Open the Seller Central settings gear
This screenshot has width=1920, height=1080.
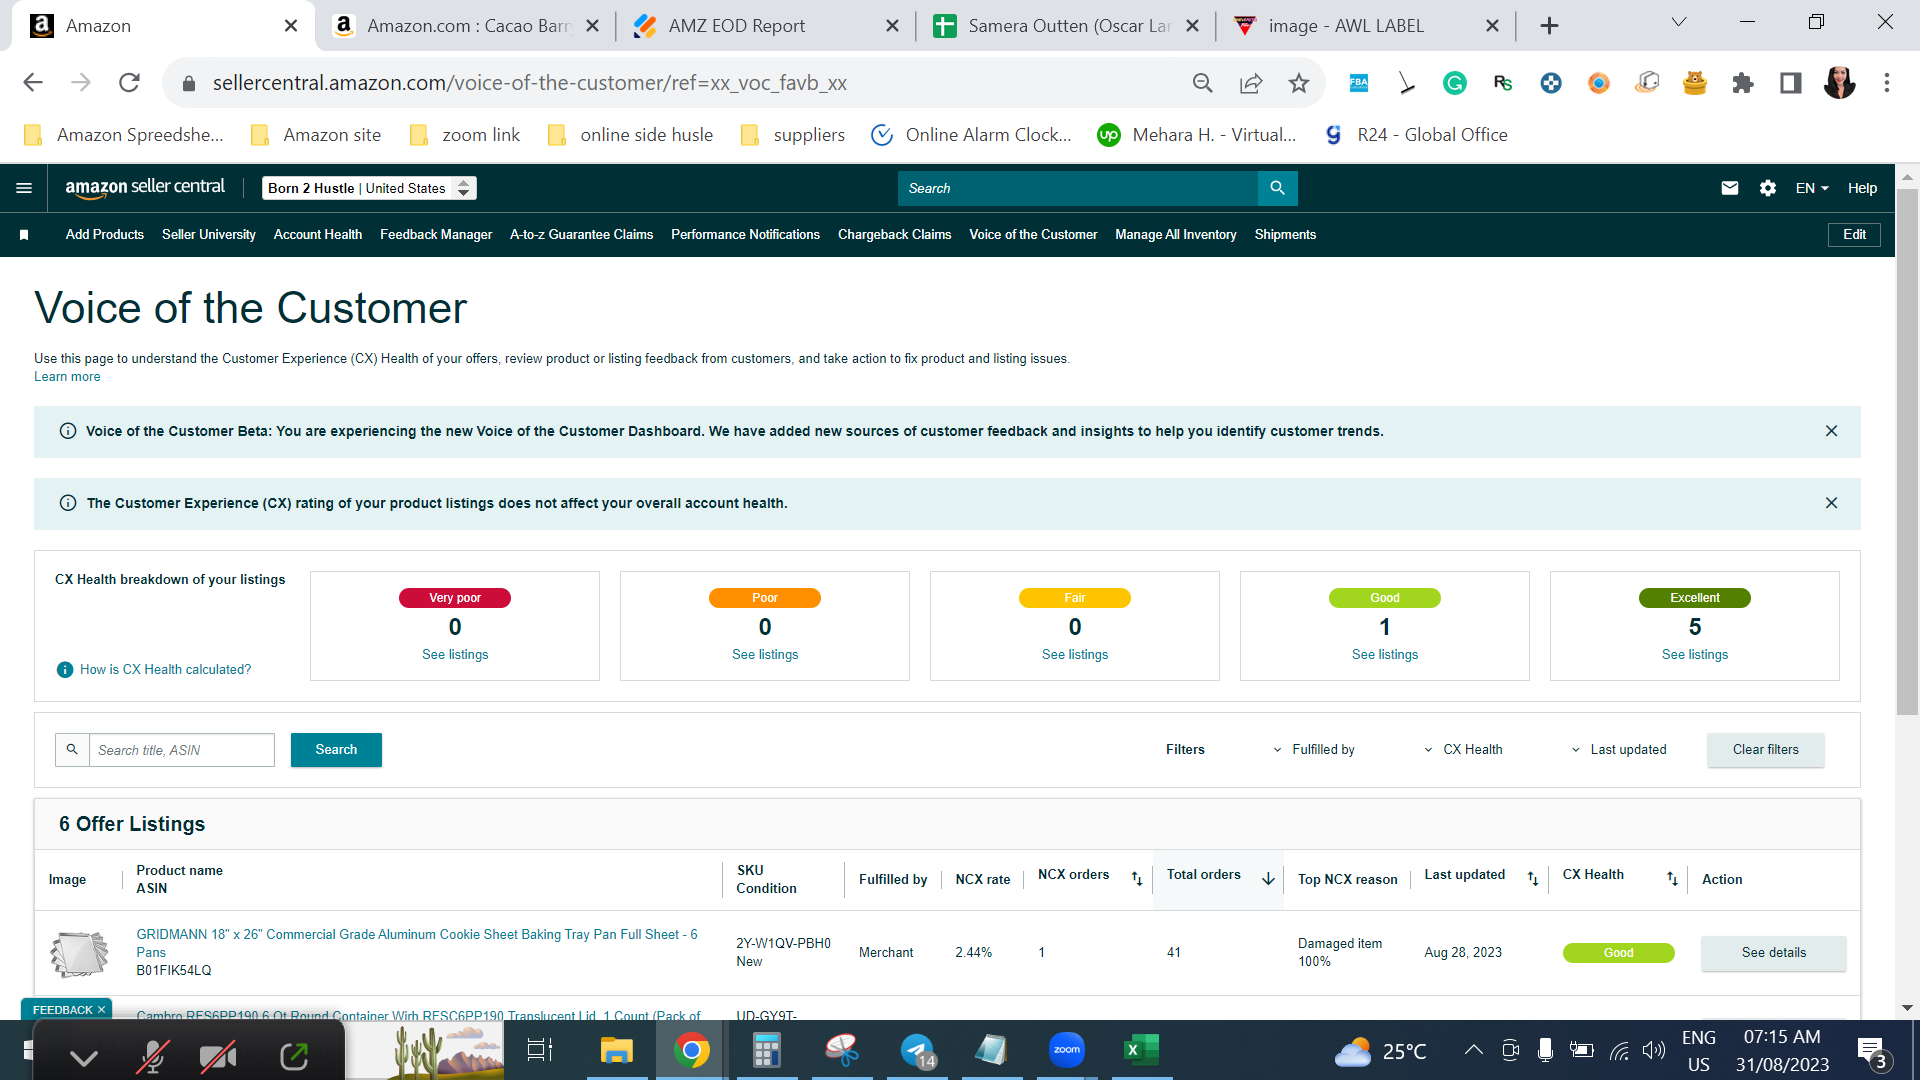[x=1768, y=188]
